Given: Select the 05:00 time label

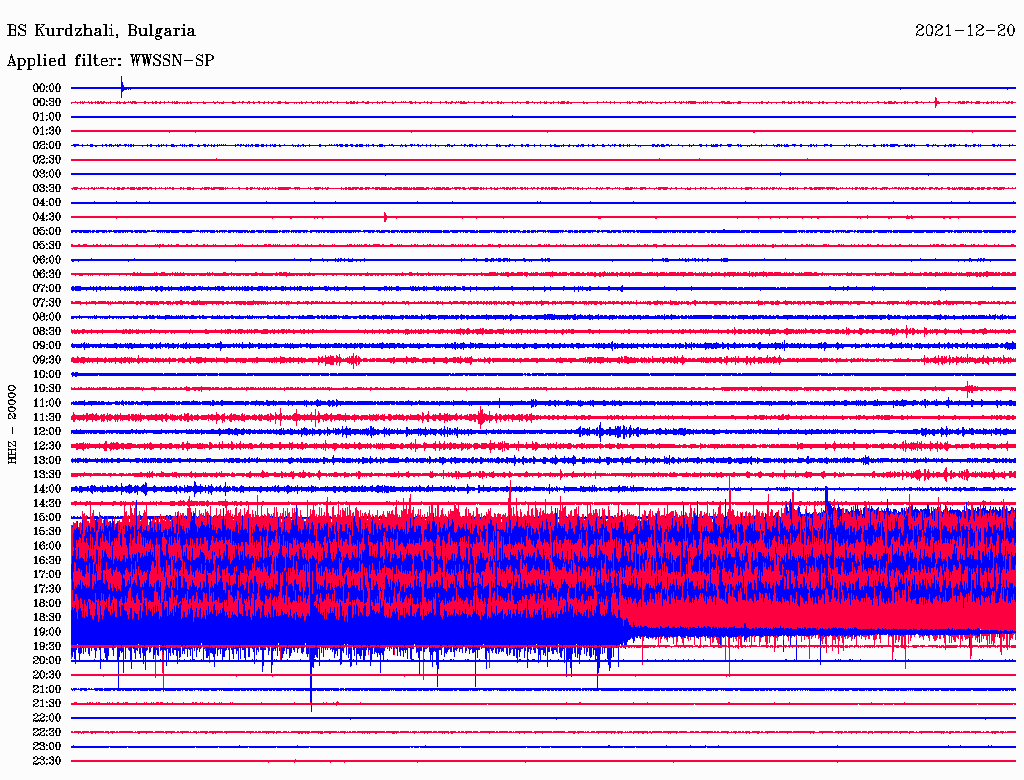Looking at the screenshot, I should 47,231.
